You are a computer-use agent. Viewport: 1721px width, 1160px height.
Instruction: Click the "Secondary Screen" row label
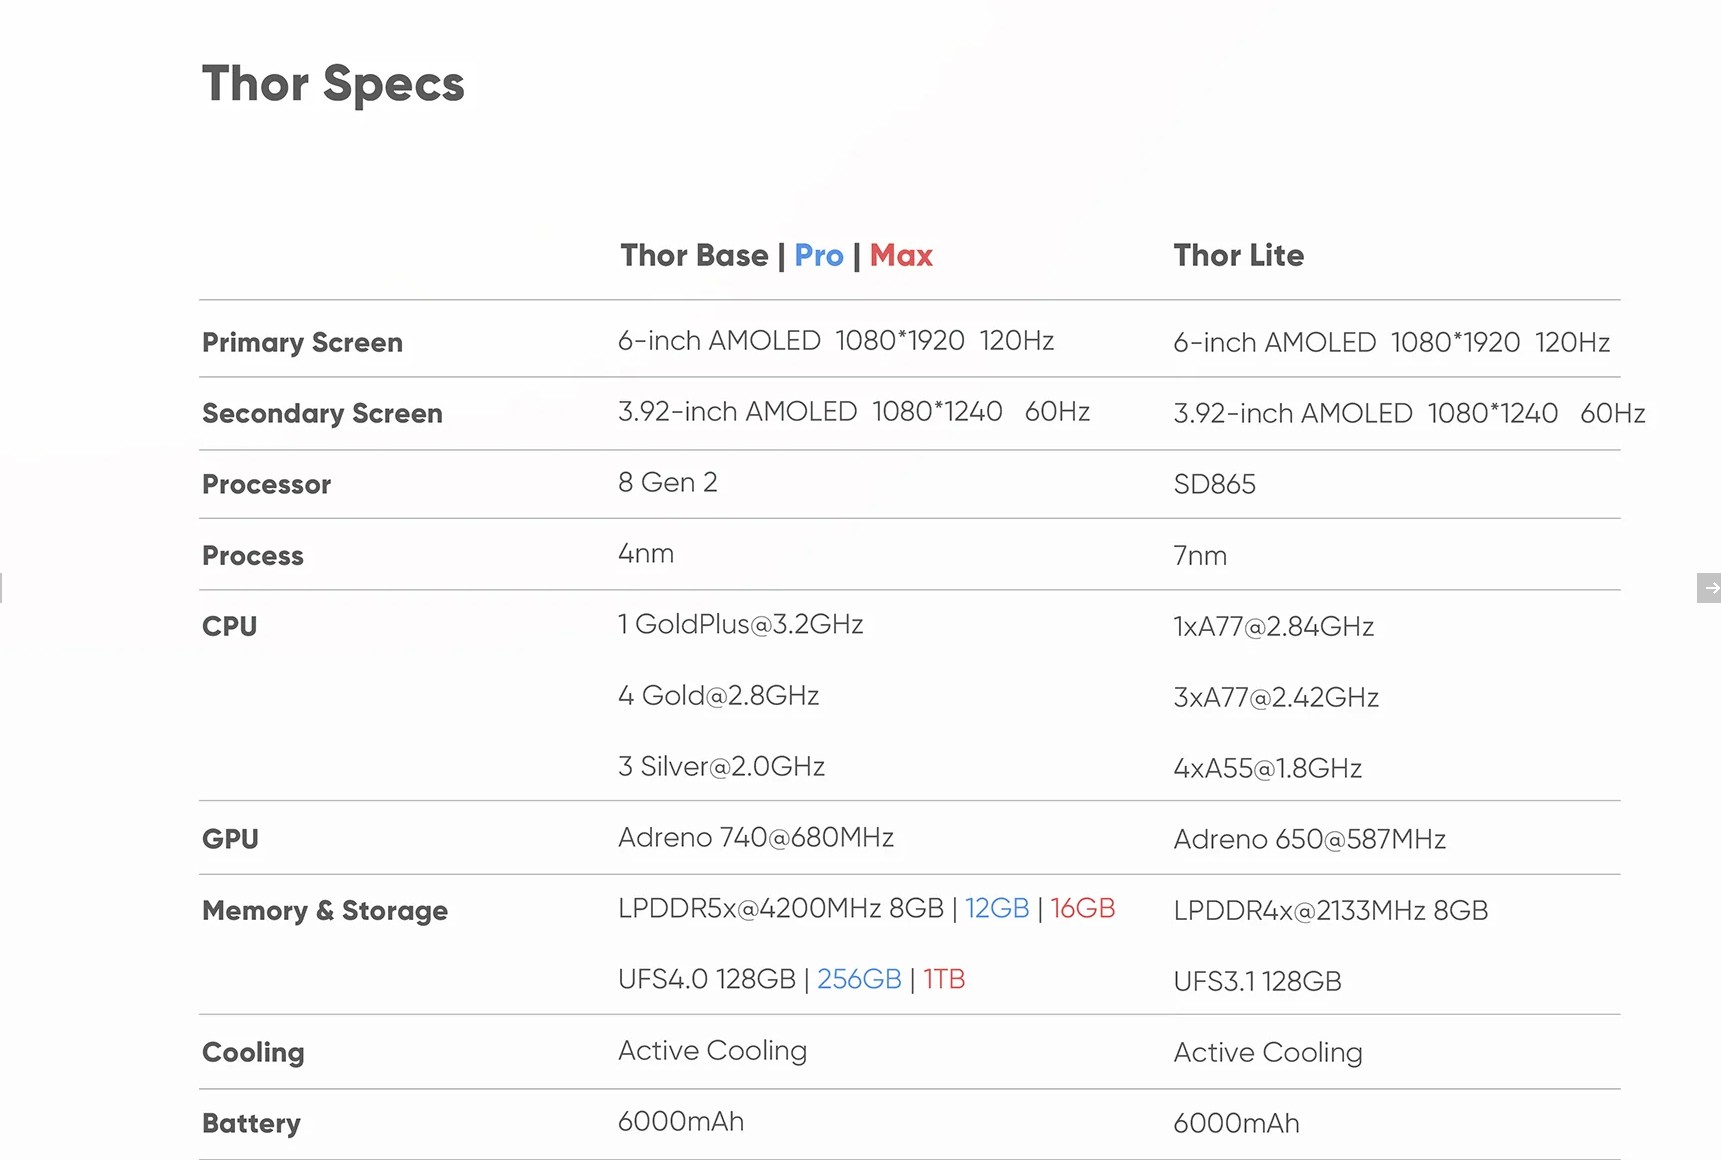[x=322, y=414]
